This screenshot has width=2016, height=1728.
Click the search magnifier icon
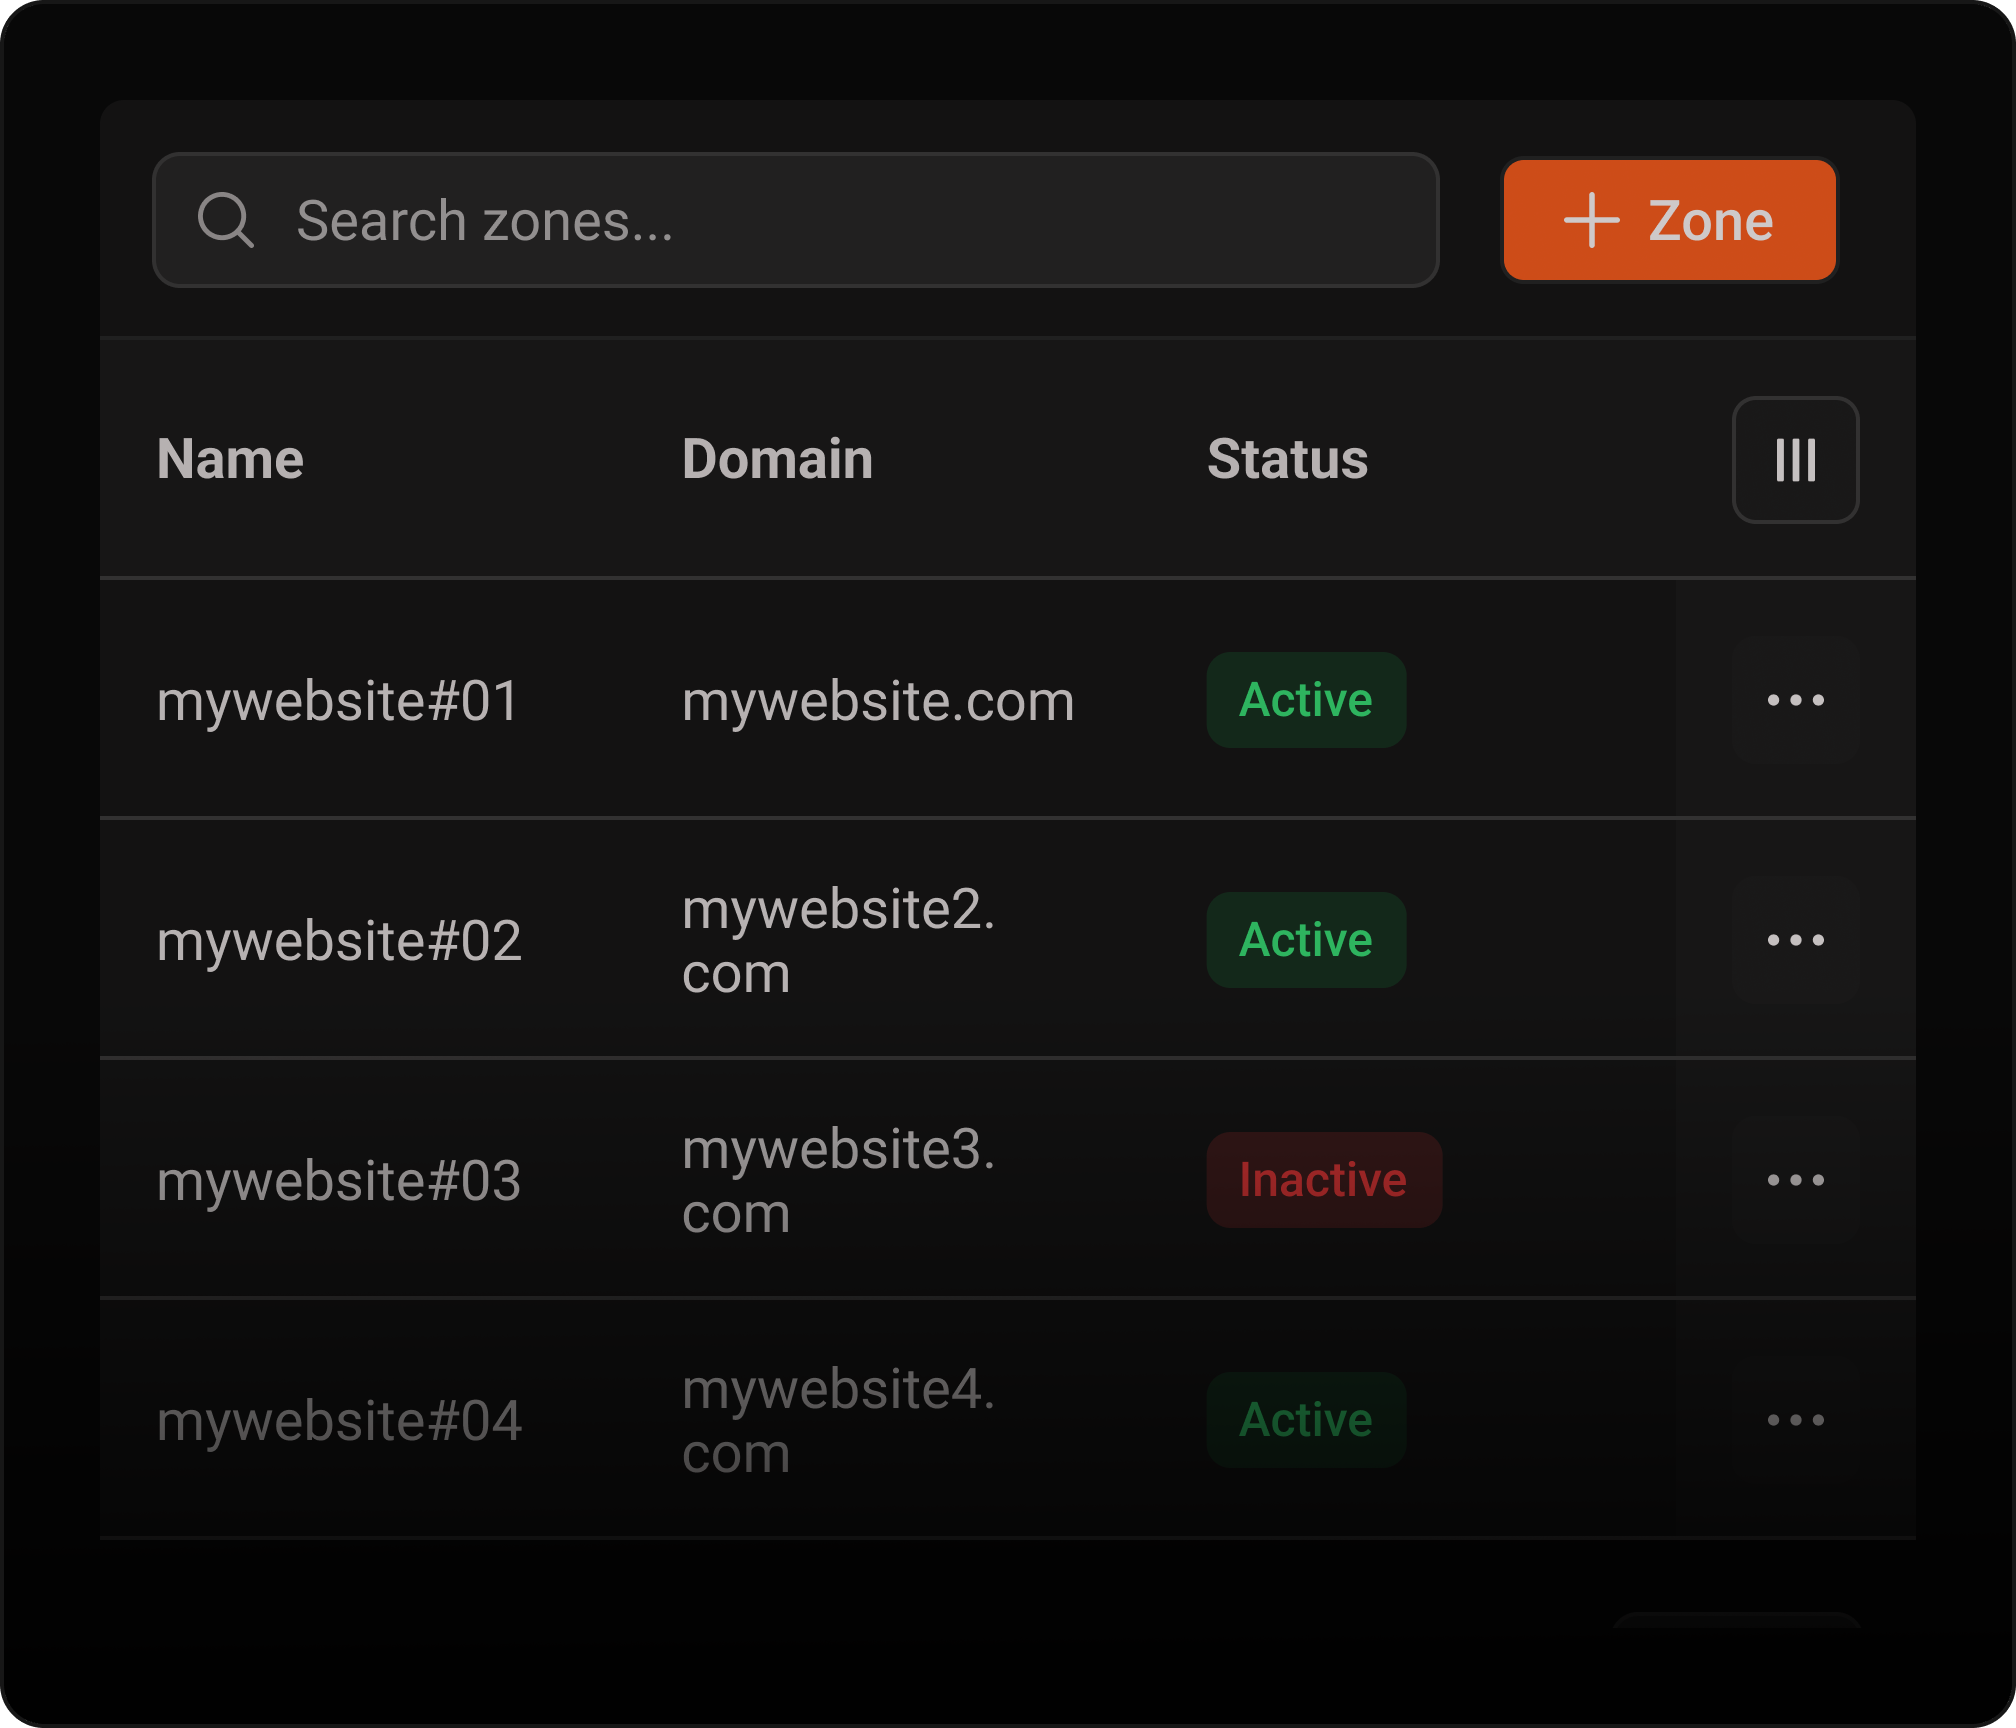[225, 220]
